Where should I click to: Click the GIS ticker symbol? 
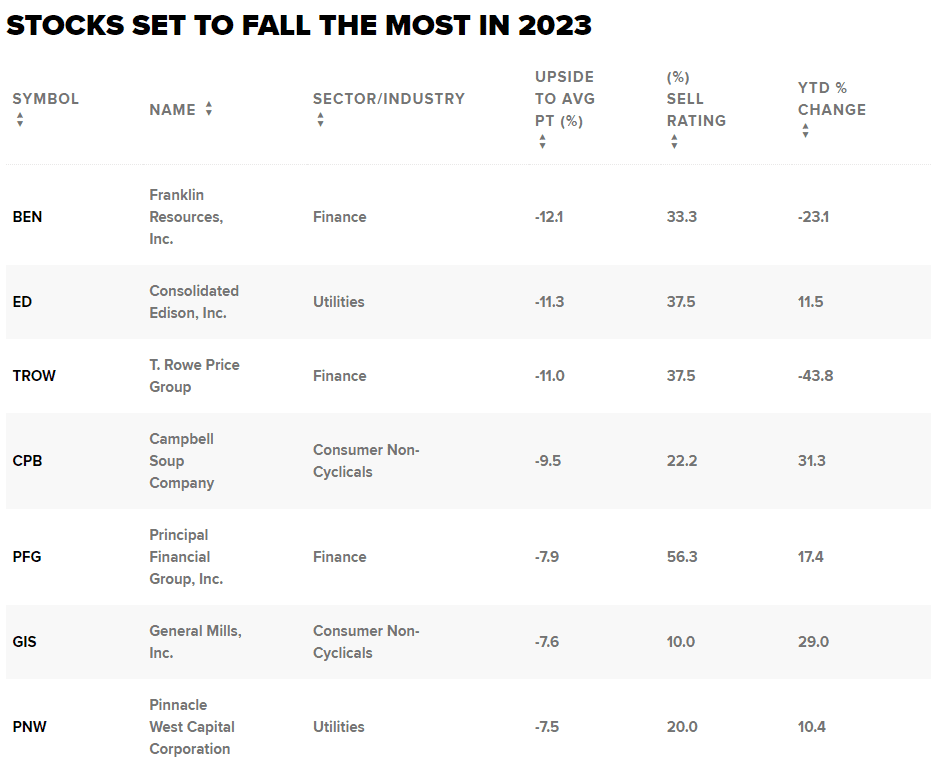[x=24, y=642]
